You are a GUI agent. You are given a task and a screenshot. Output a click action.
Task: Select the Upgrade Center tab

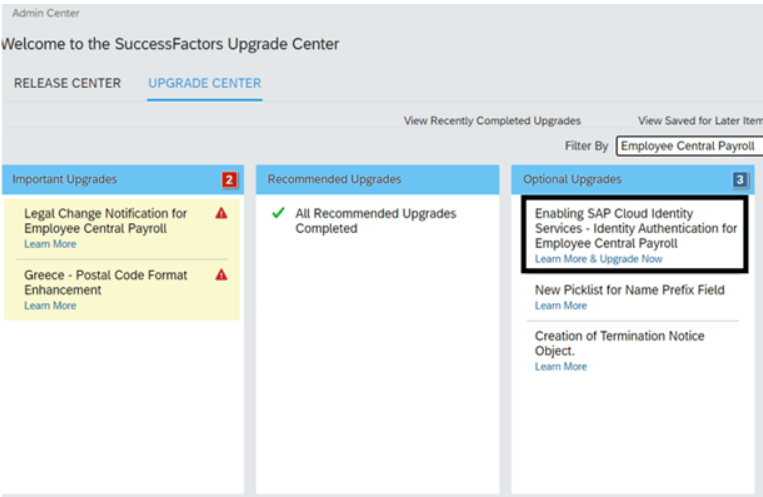[x=205, y=83]
